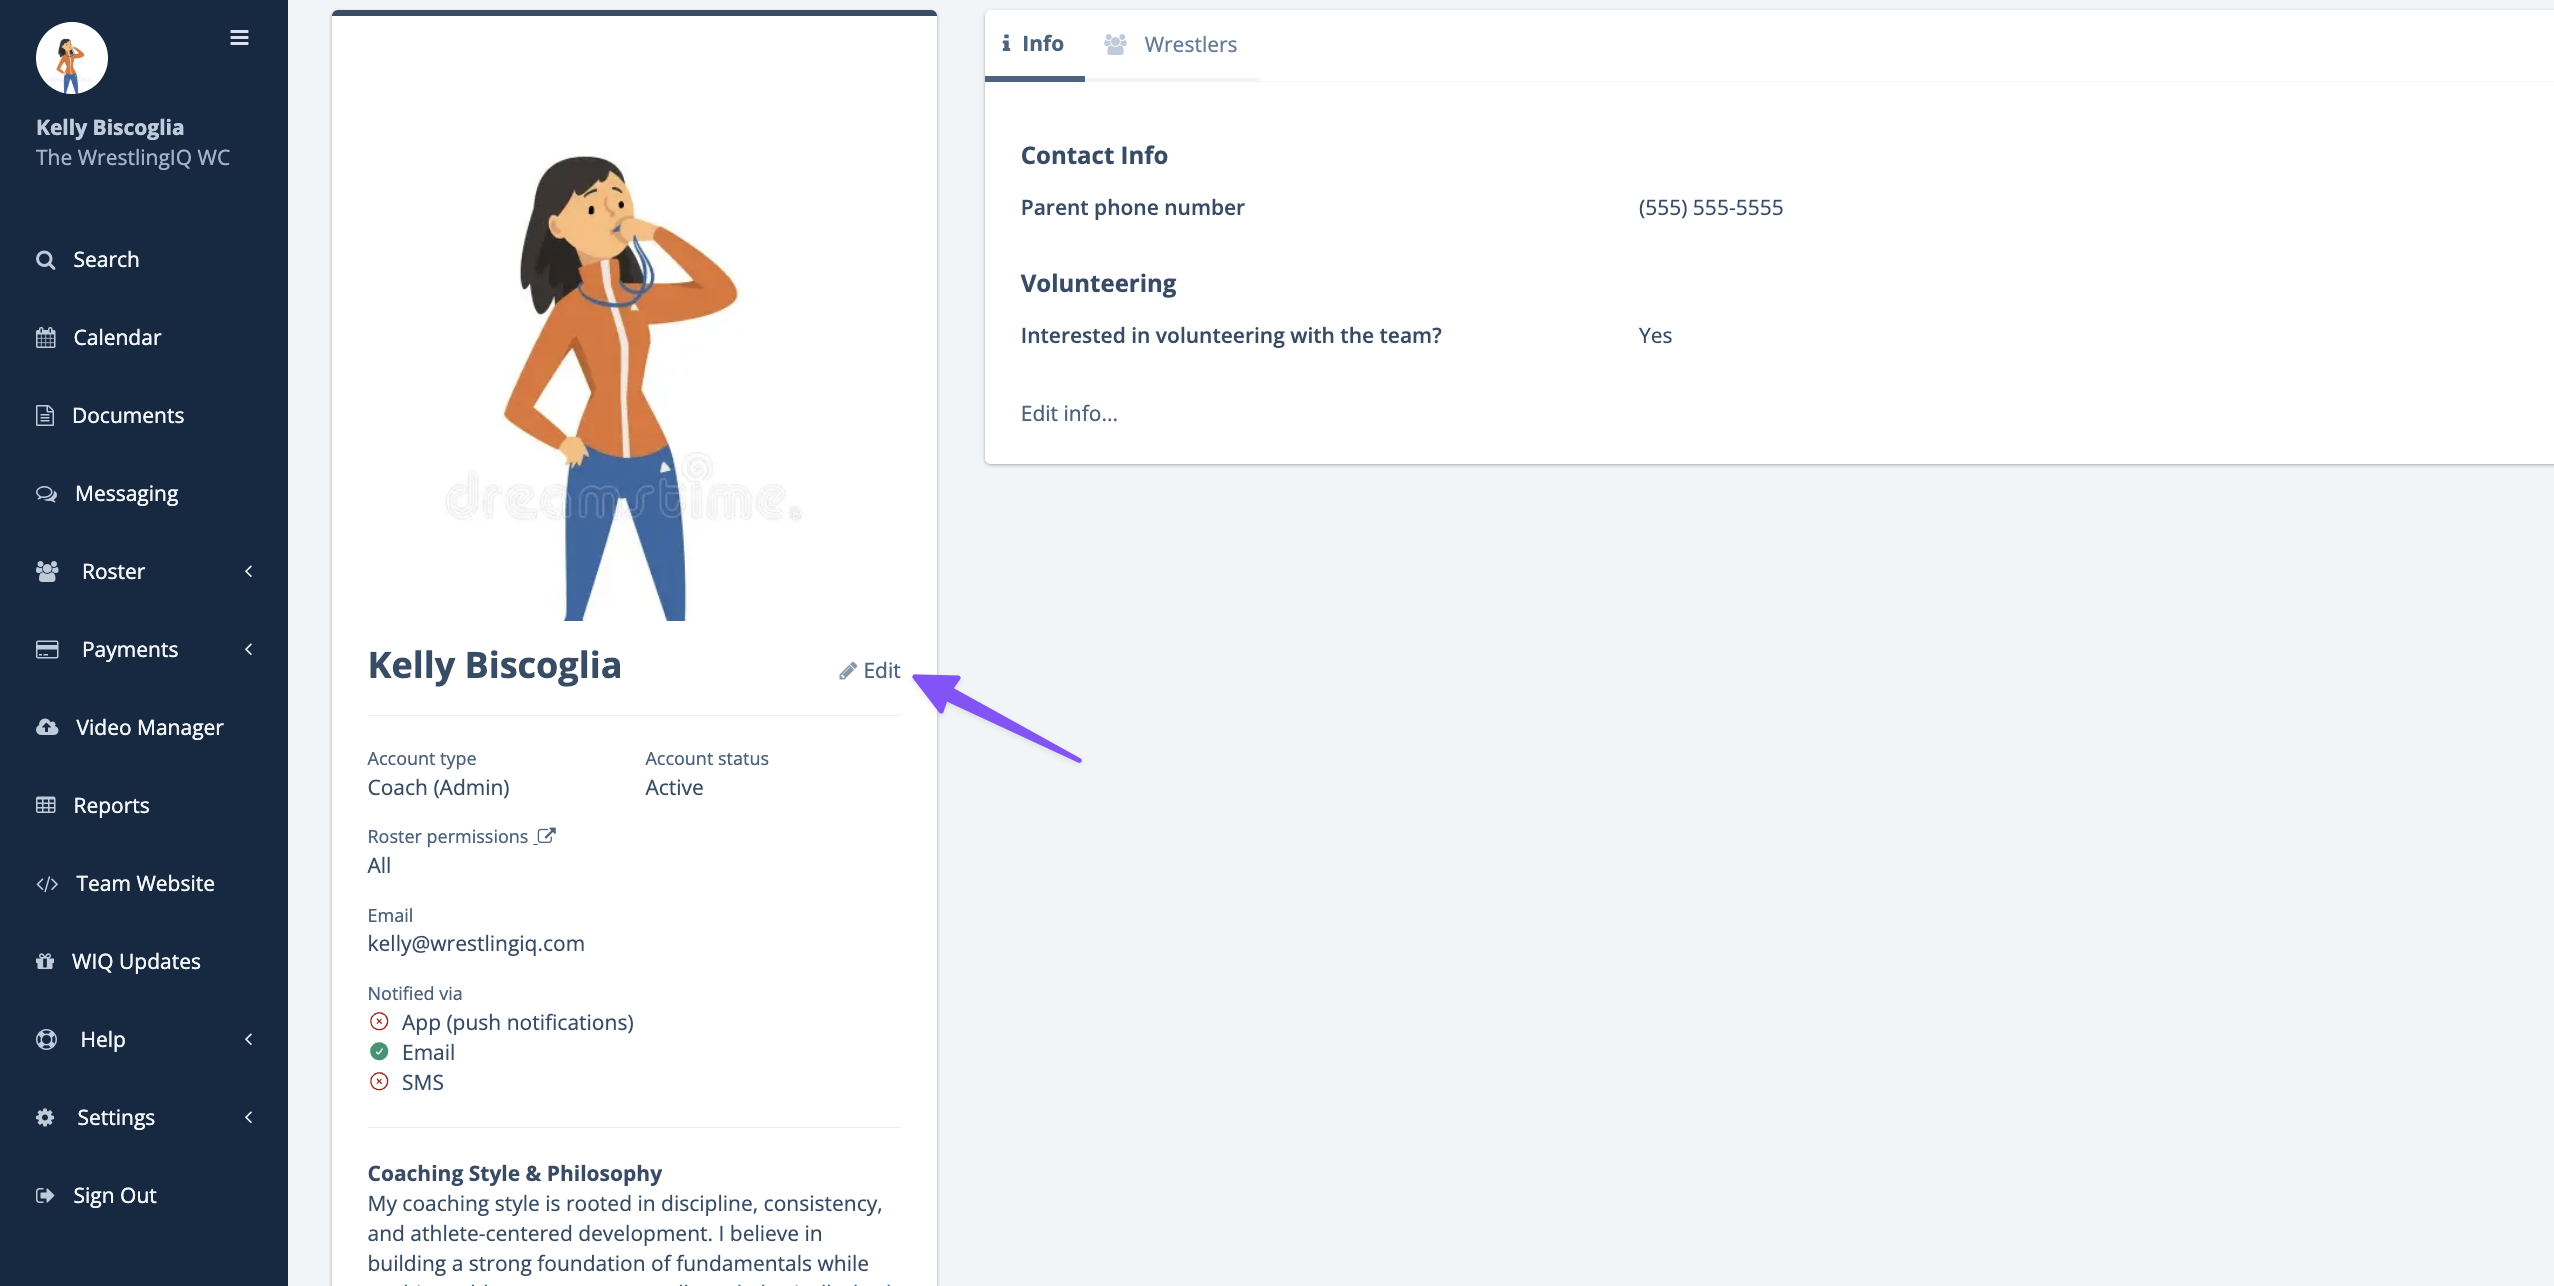Click the Yes volunteering answer

coord(1655,335)
